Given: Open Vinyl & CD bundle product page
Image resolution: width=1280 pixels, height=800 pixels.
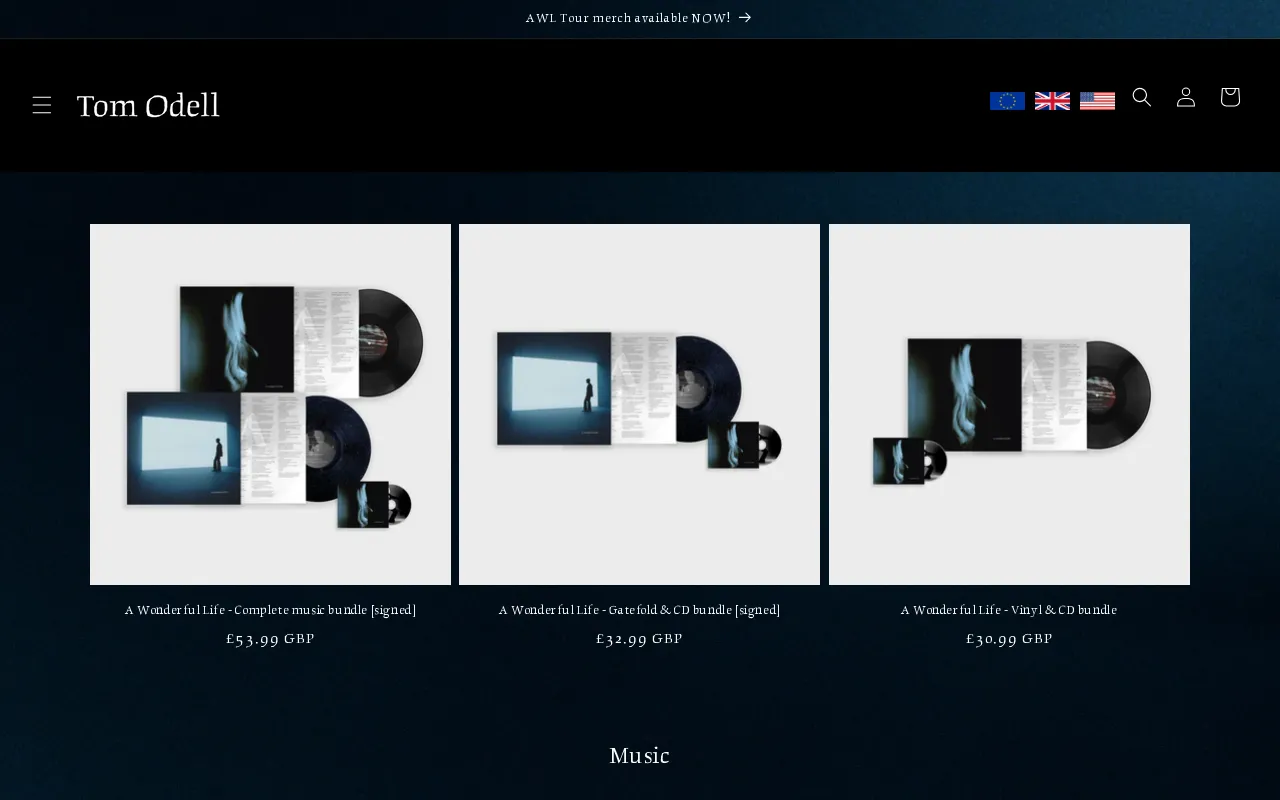Looking at the screenshot, I should tap(1009, 610).
